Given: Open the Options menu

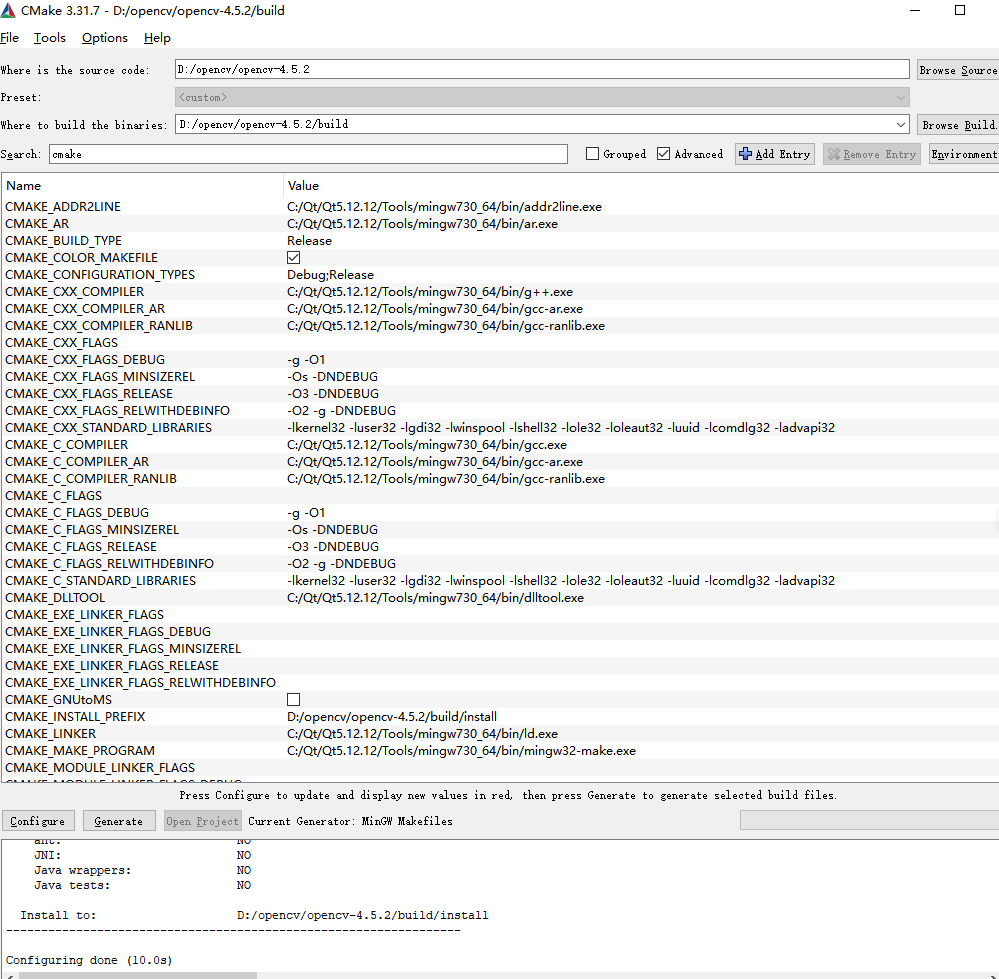Looking at the screenshot, I should 104,38.
